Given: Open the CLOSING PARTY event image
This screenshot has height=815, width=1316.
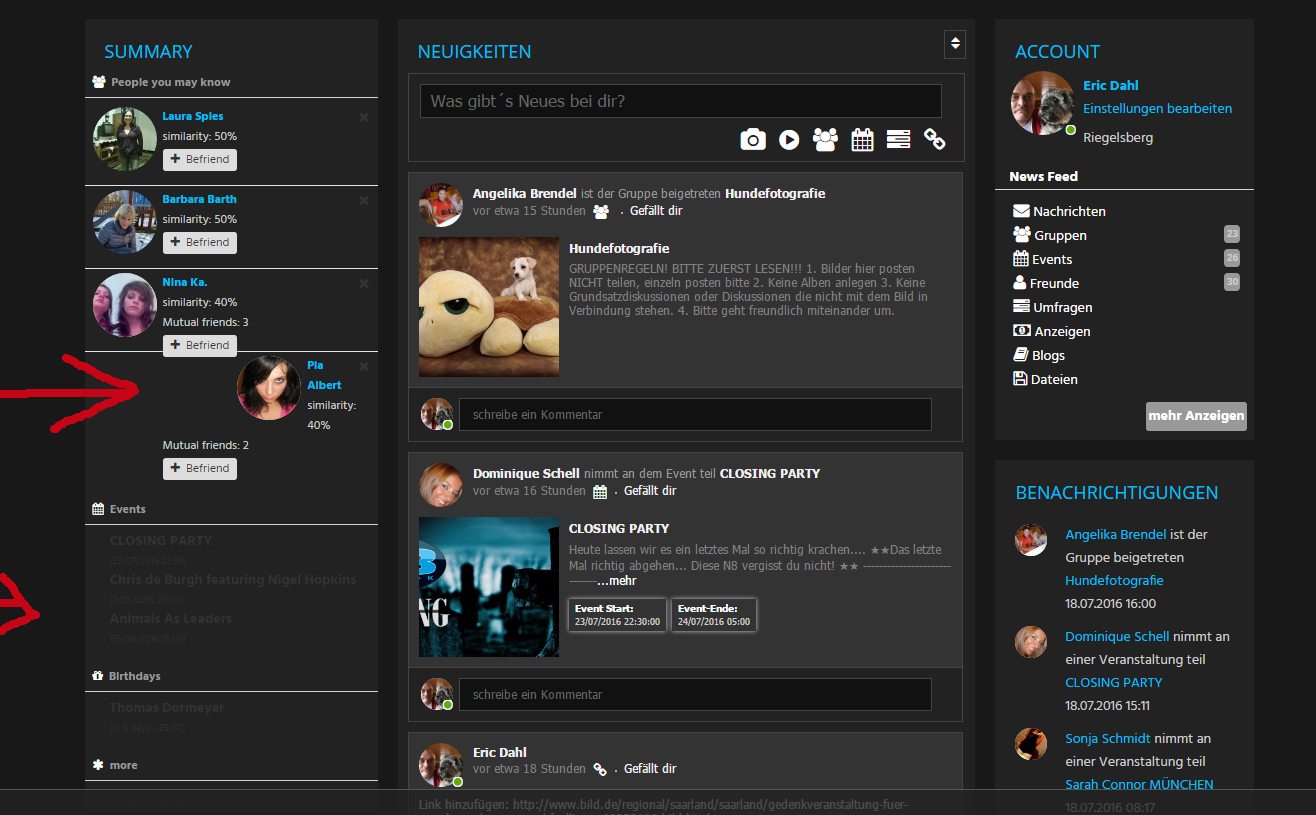Looking at the screenshot, I should [x=489, y=587].
